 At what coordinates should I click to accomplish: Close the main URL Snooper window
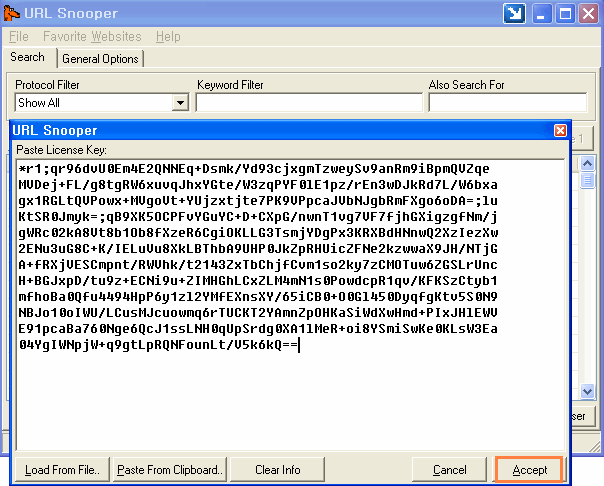(x=589, y=14)
